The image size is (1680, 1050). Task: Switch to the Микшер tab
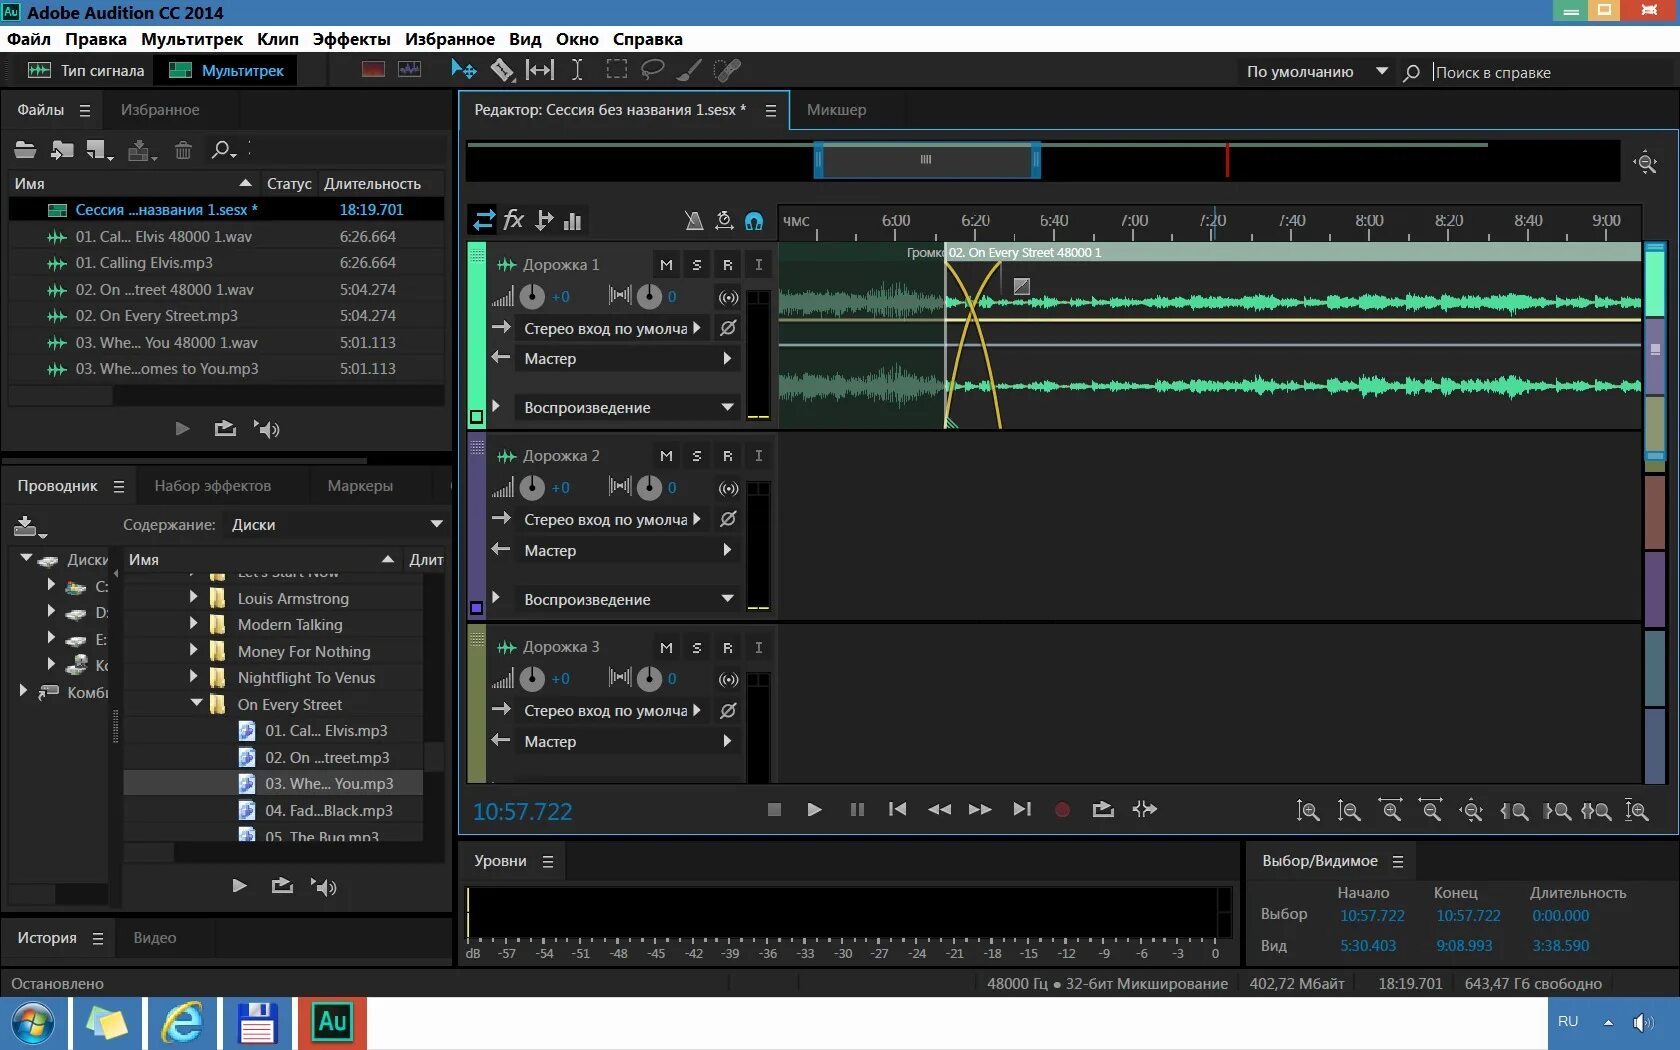[836, 110]
